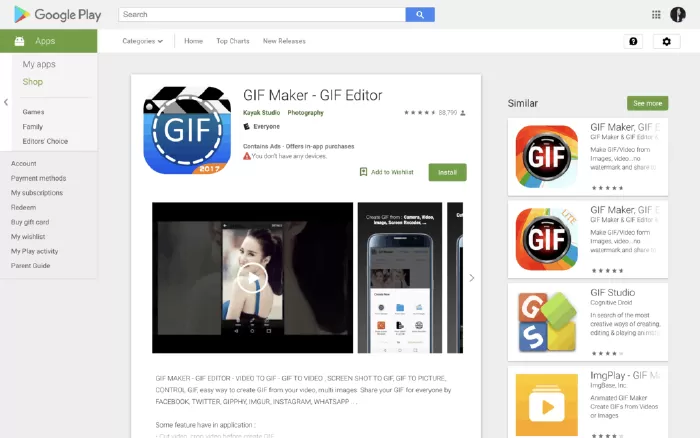Open My wishlist link
Screen dimensions: 700x438
(x=28, y=237)
